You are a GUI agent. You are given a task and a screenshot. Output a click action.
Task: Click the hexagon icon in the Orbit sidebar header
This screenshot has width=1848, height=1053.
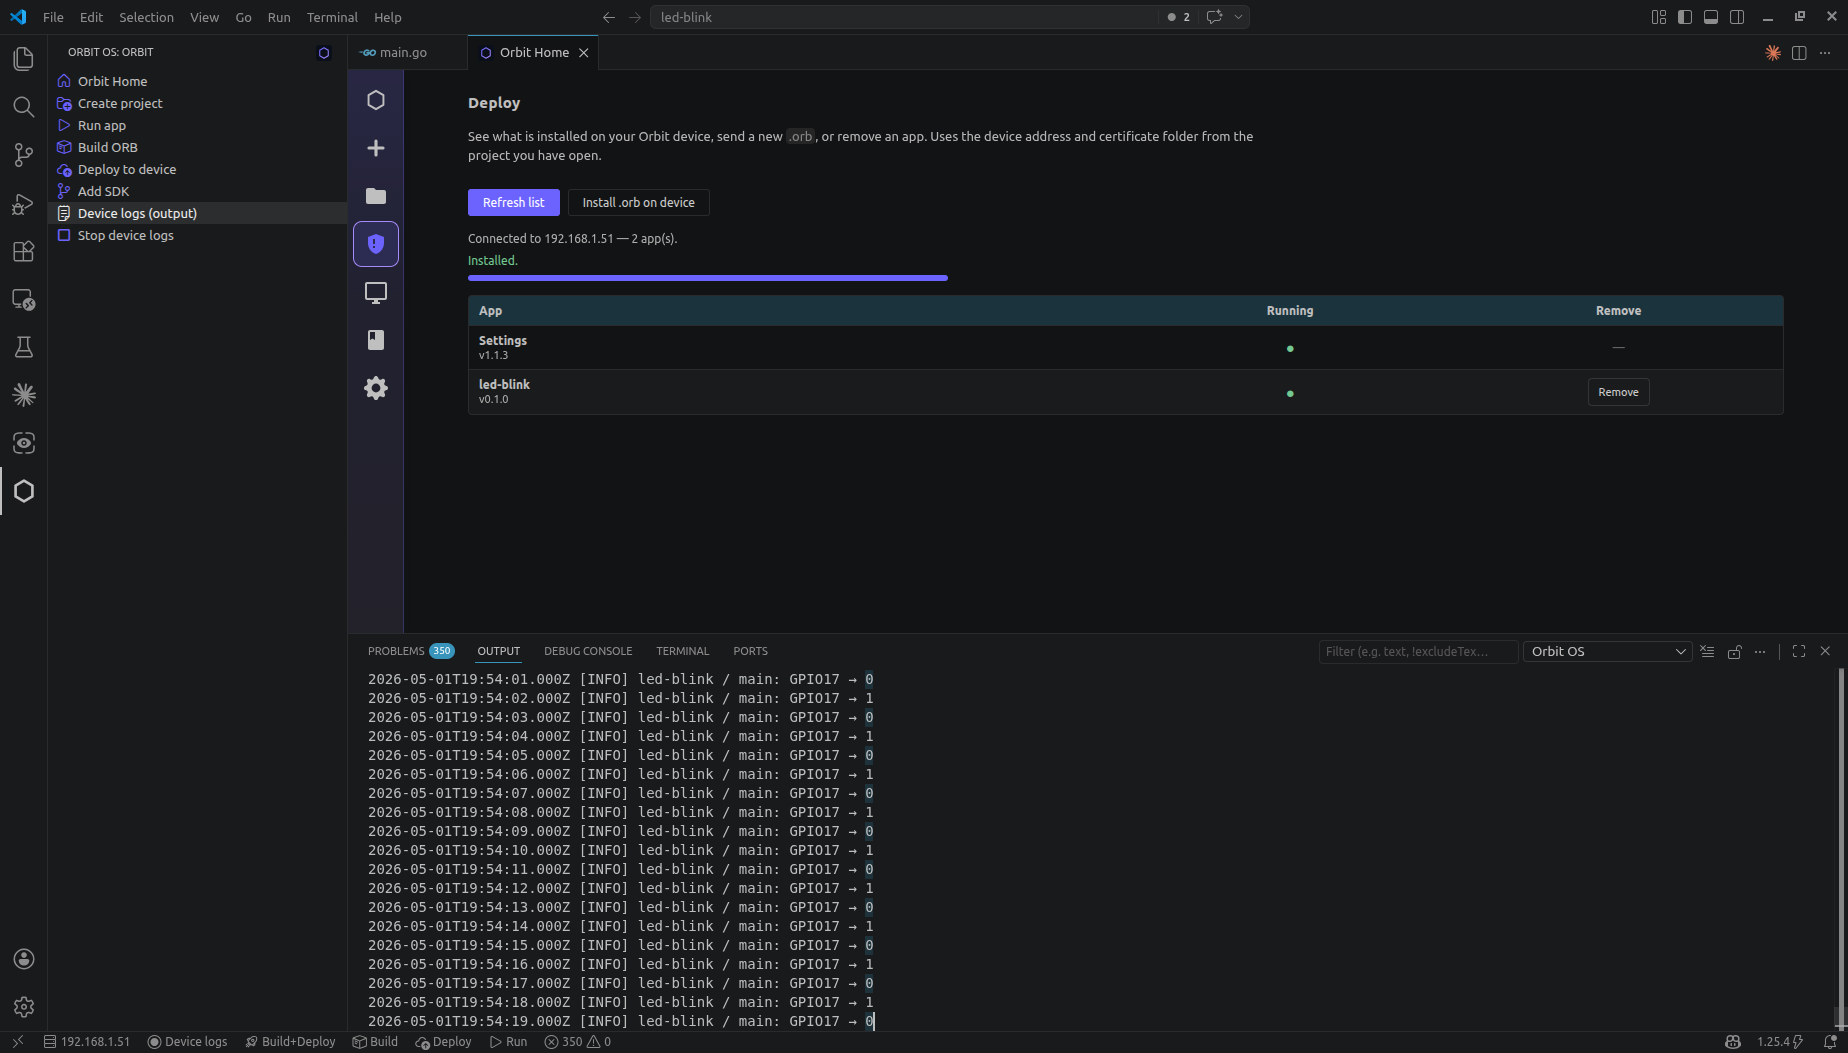(x=323, y=53)
